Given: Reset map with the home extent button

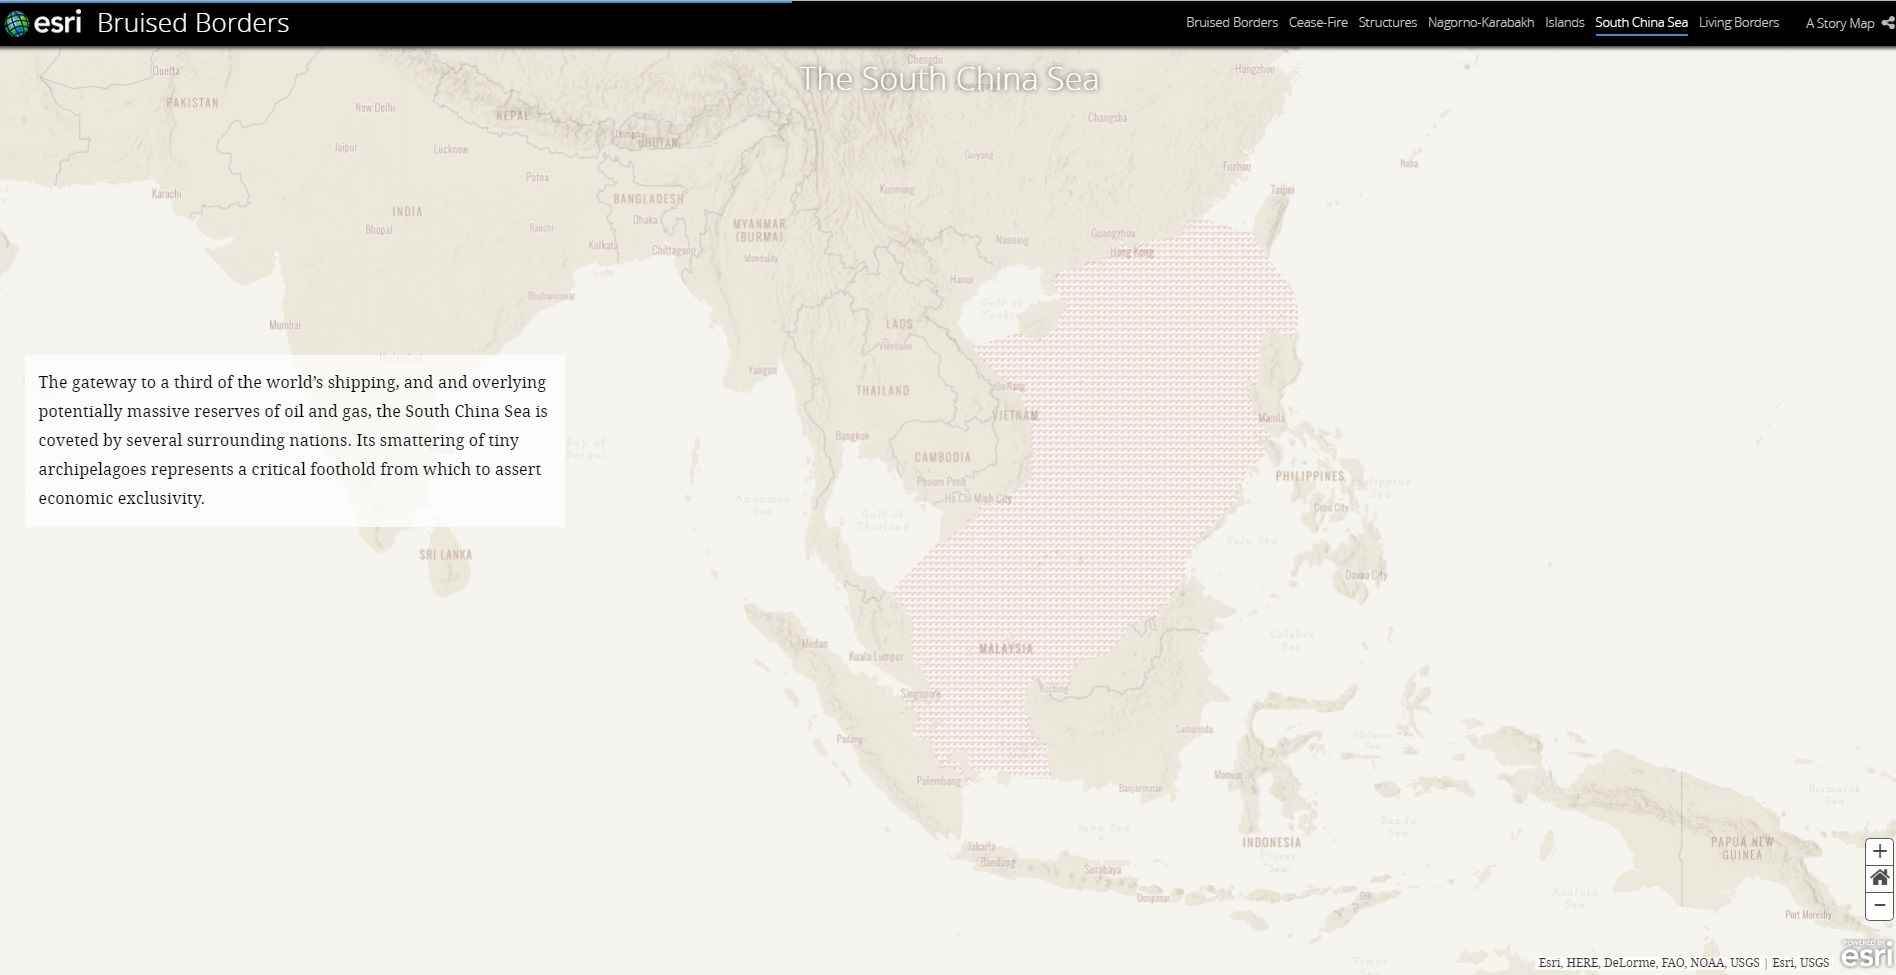Looking at the screenshot, I should click(x=1879, y=878).
